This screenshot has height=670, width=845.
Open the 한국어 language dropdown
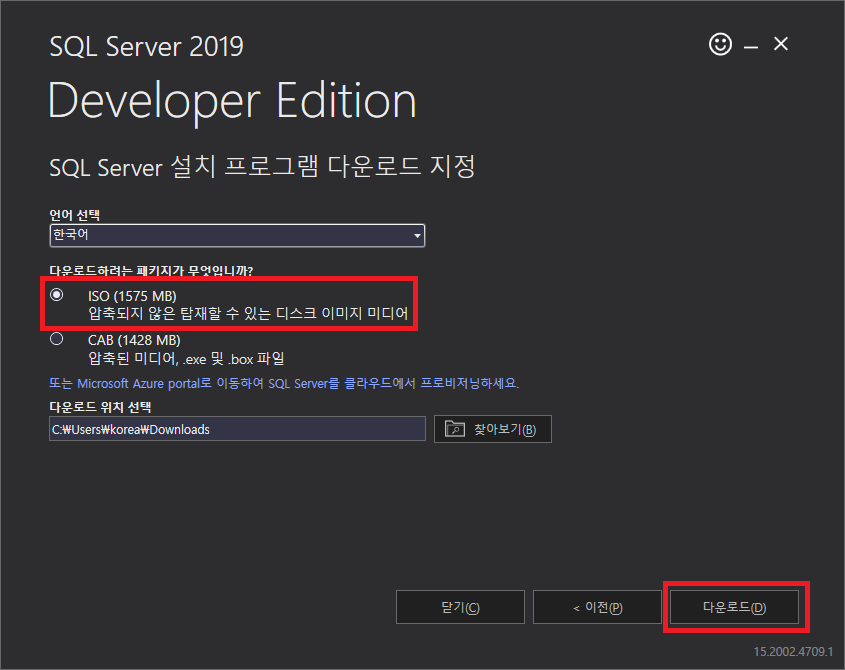click(x=237, y=236)
